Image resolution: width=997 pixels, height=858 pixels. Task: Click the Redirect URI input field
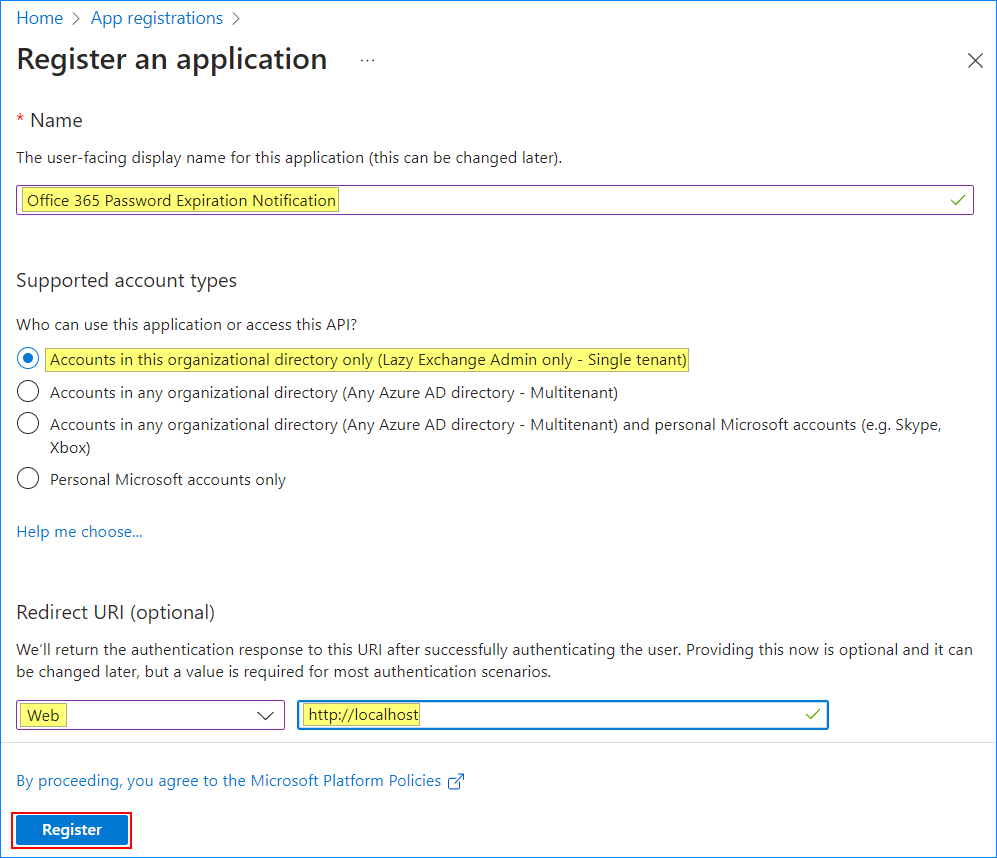pyautogui.click(x=563, y=715)
